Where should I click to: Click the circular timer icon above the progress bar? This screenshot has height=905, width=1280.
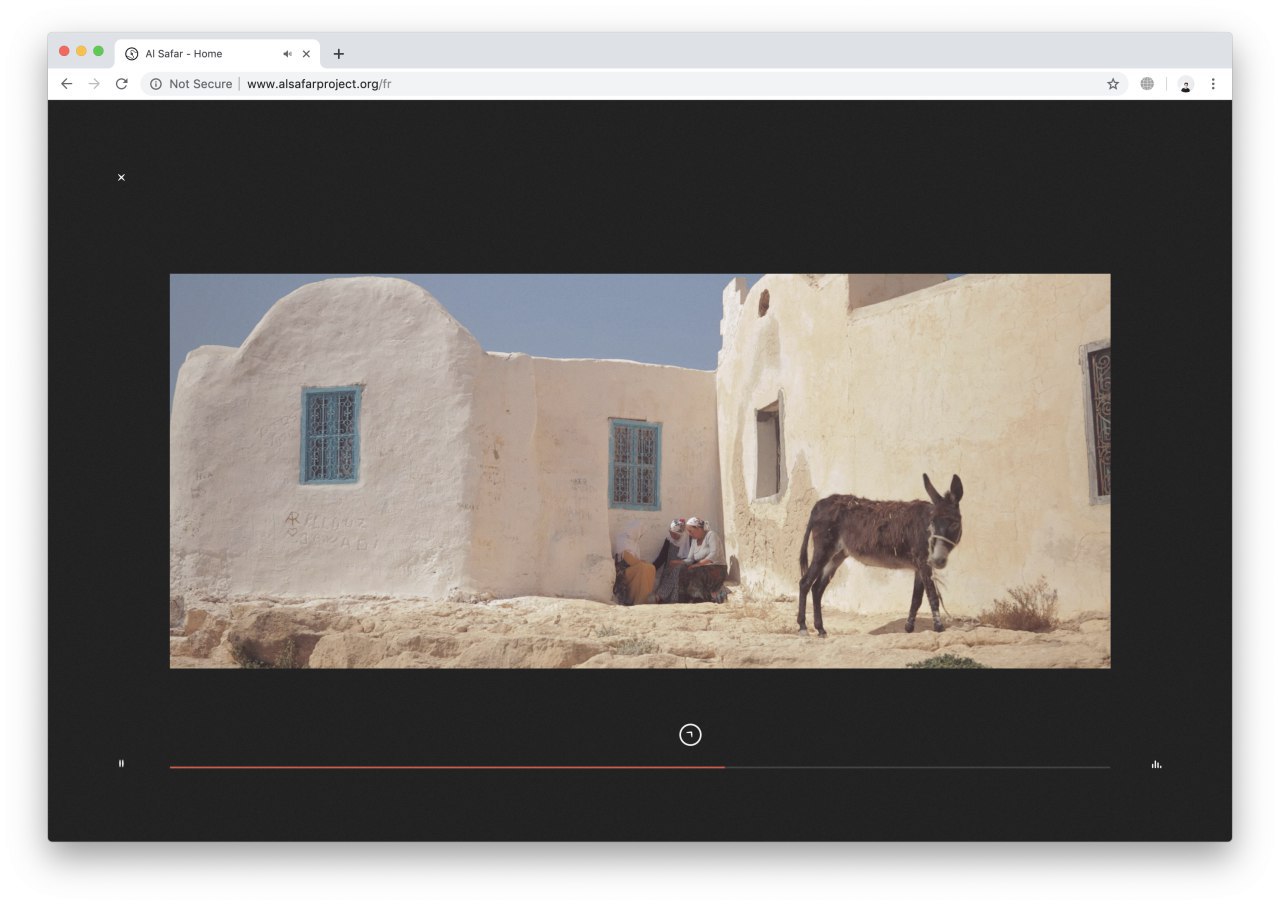tap(690, 735)
